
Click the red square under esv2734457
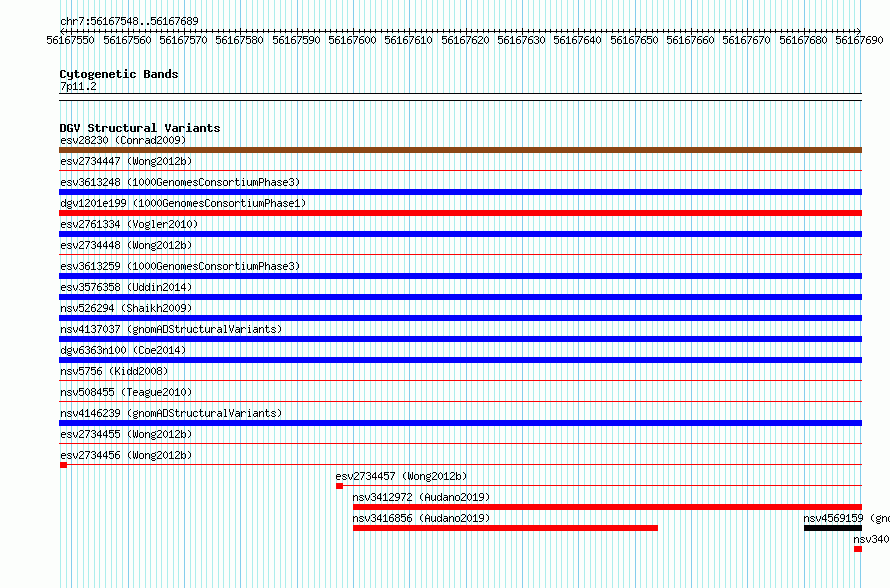(339, 486)
